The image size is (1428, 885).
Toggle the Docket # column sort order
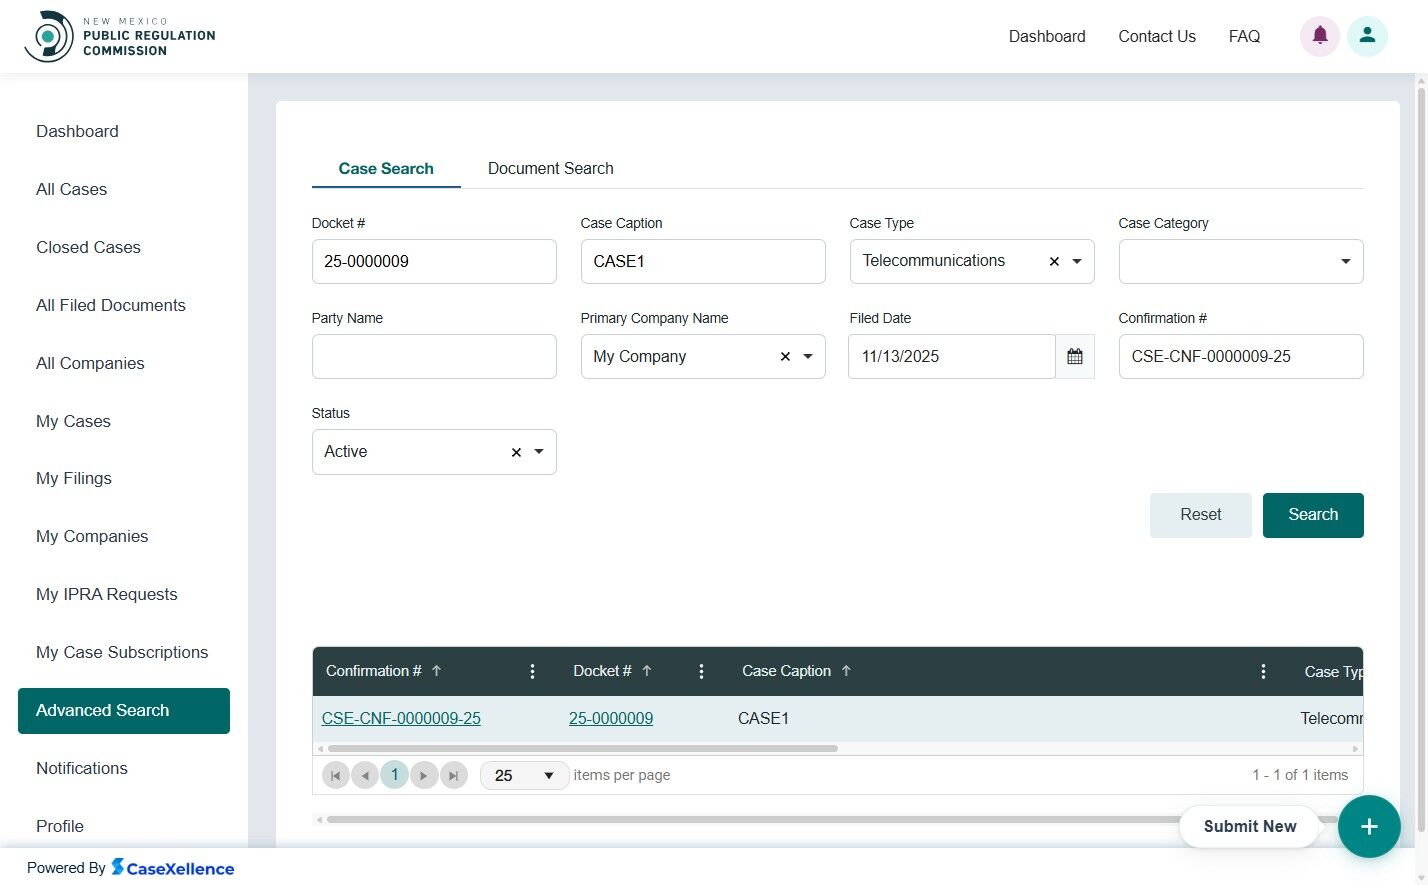(647, 671)
